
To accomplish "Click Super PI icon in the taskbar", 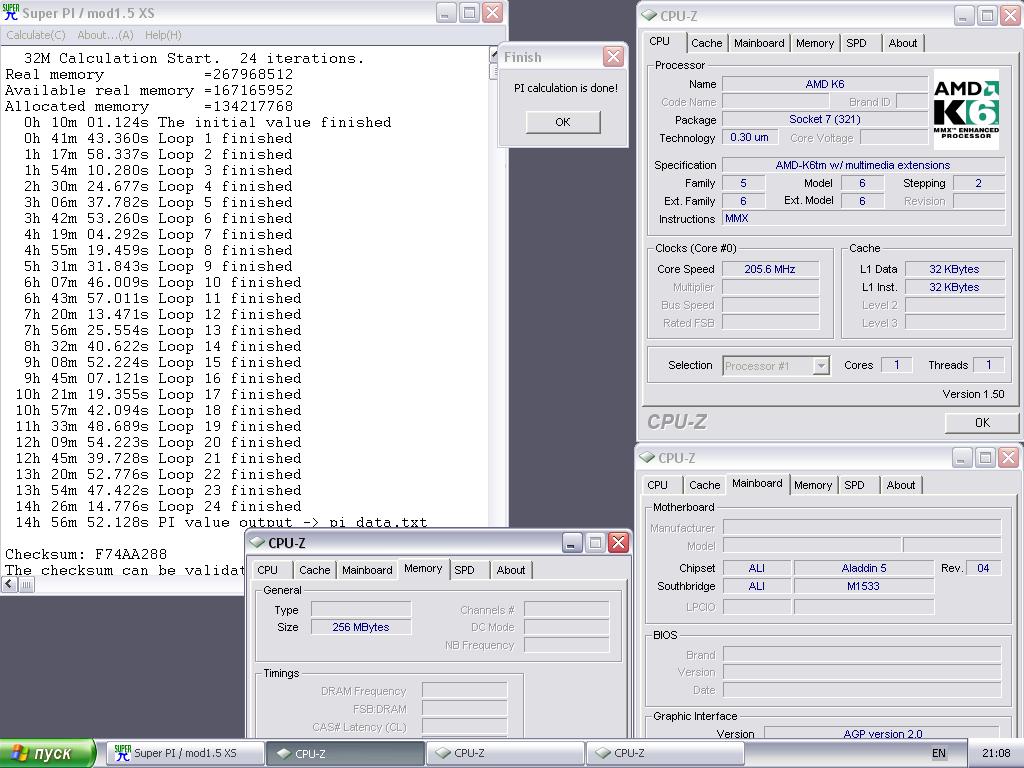I will coord(122,753).
